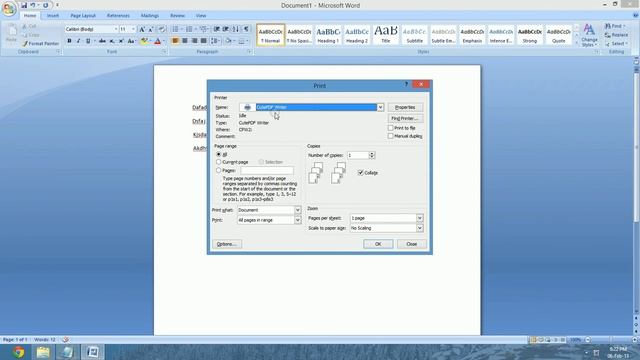
Task: Open File Explorer from the taskbar
Action: pyautogui.click(x=43, y=352)
